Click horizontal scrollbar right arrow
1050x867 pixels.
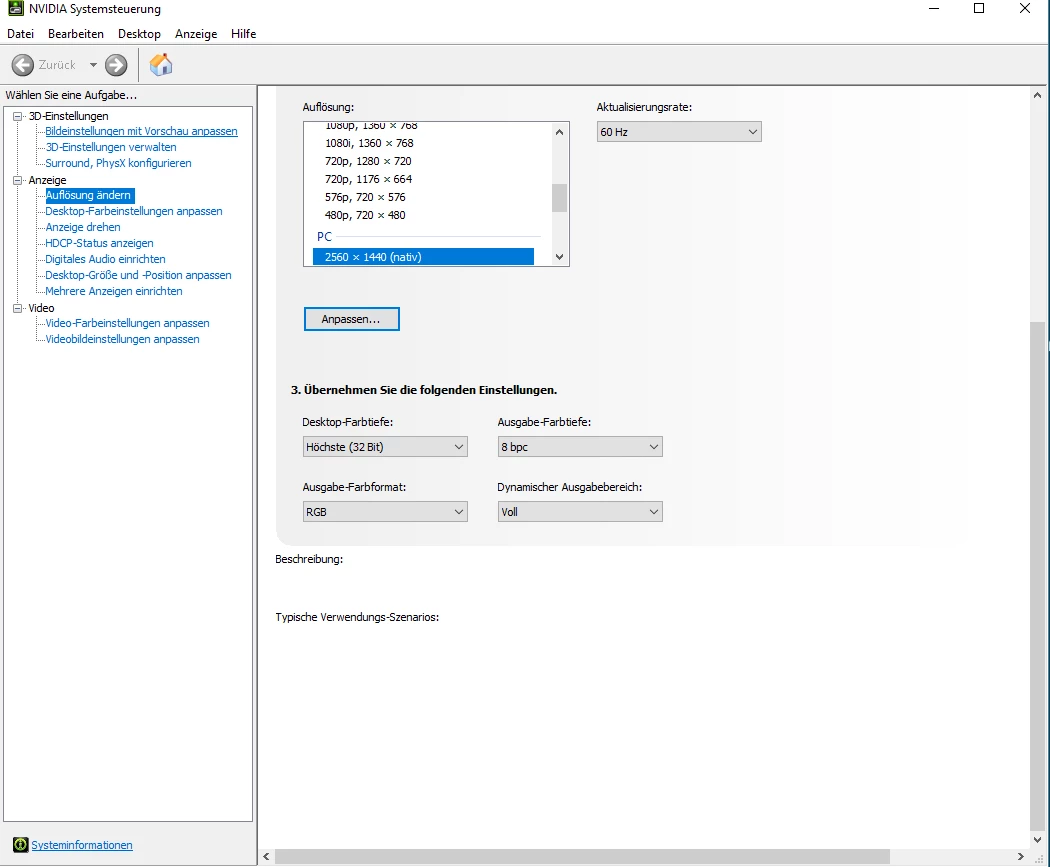[x=1021, y=856]
